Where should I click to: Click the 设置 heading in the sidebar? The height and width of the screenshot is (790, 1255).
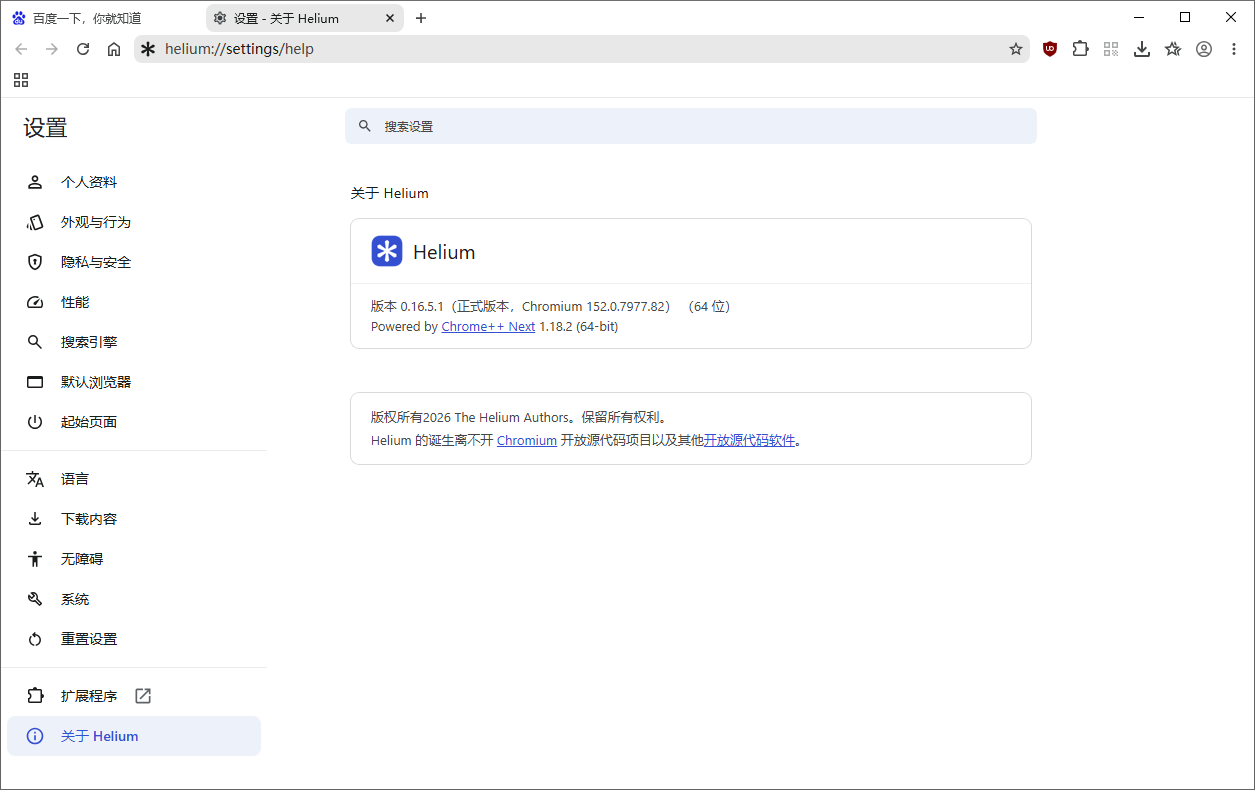pyautogui.click(x=45, y=128)
